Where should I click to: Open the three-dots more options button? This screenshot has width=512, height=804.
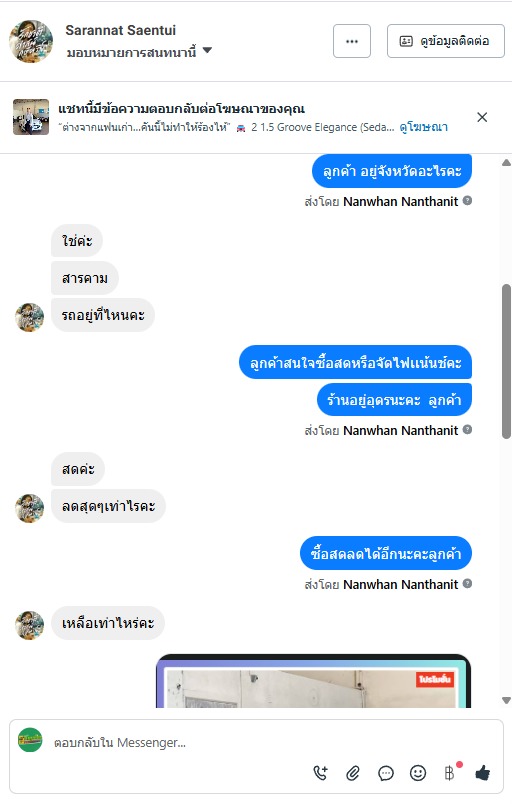pyautogui.click(x=352, y=41)
